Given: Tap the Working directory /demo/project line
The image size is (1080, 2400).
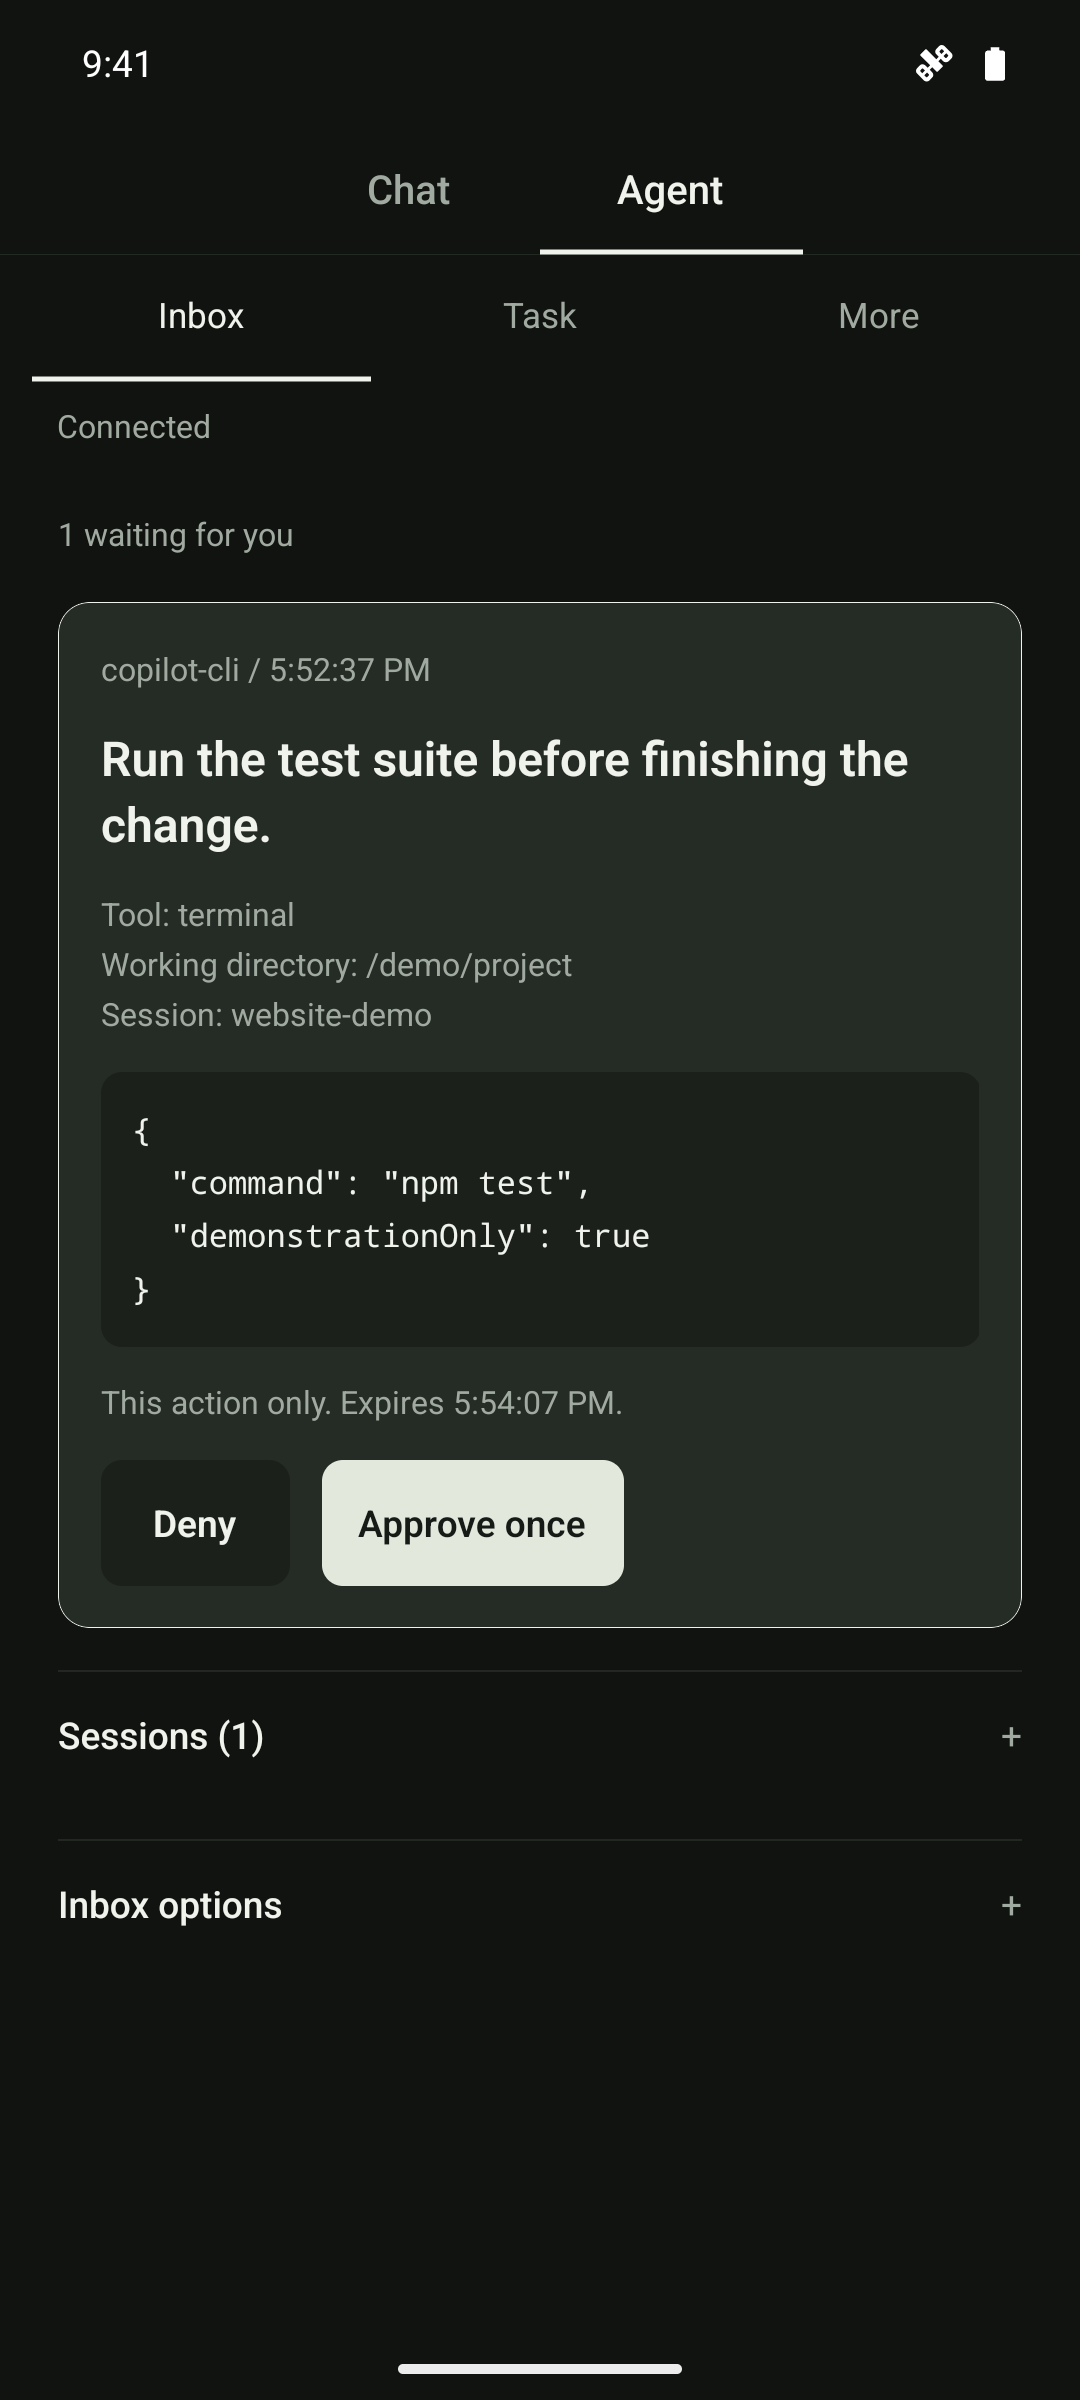Looking at the screenshot, I should click(x=337, y=965).
